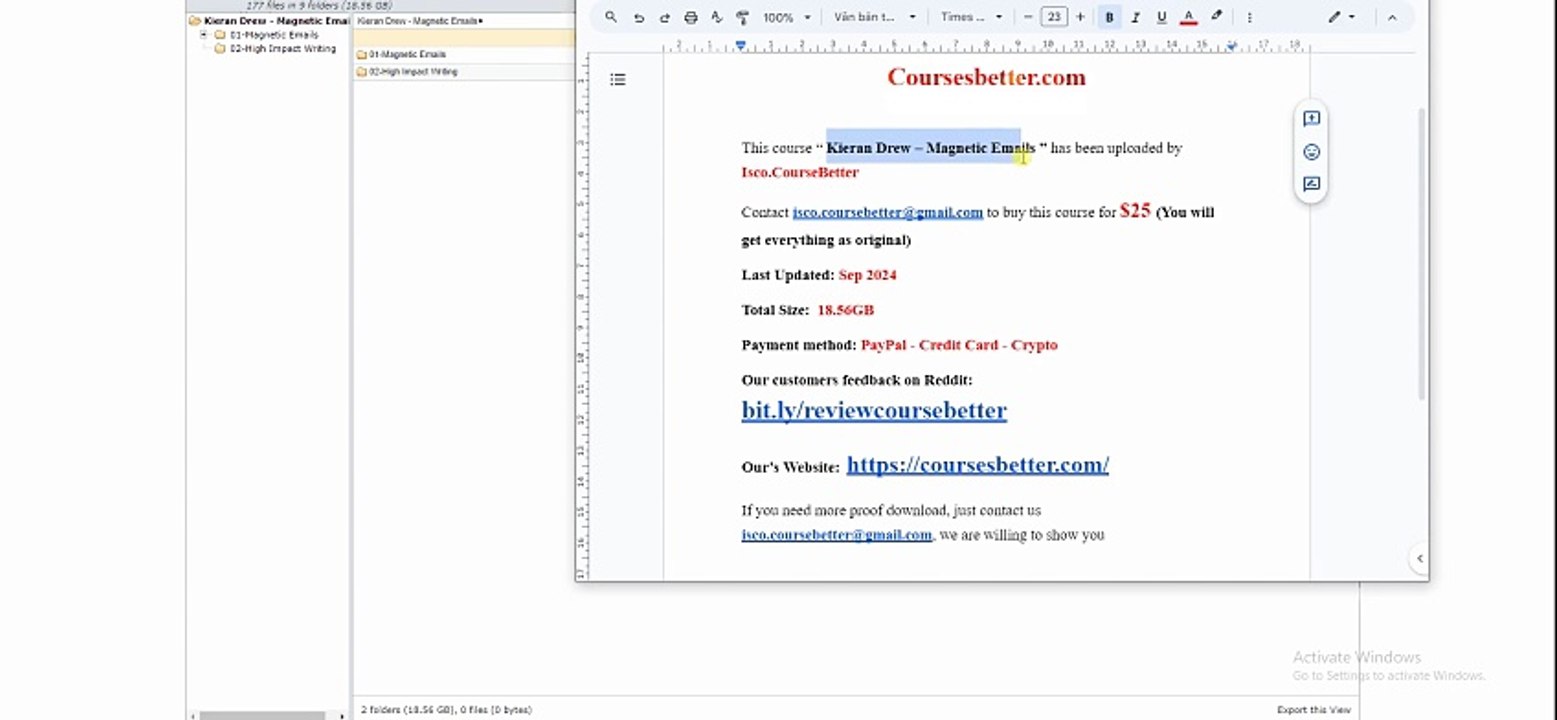The width and height of the screenshot is (1557, 720).
Task: Open the three-dot more options menu
Action: click(1249, 17)
